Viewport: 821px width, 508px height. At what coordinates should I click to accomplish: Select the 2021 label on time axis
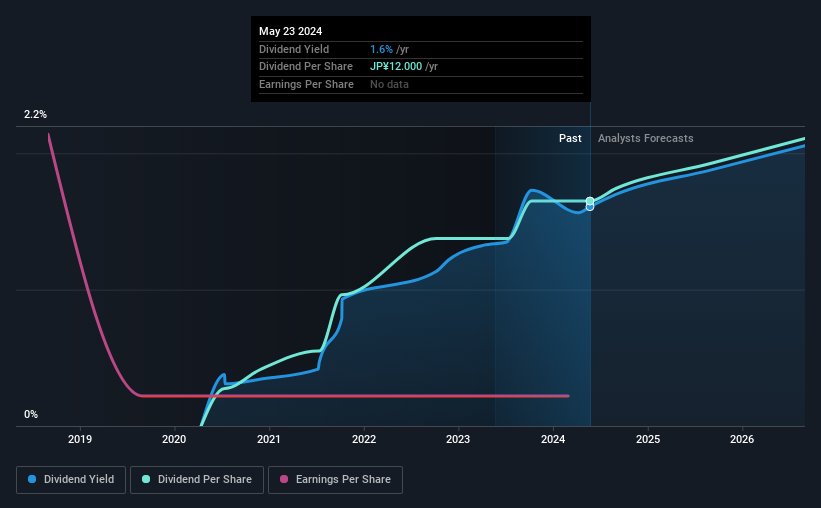pyautogui.click(x=269, y=439)
